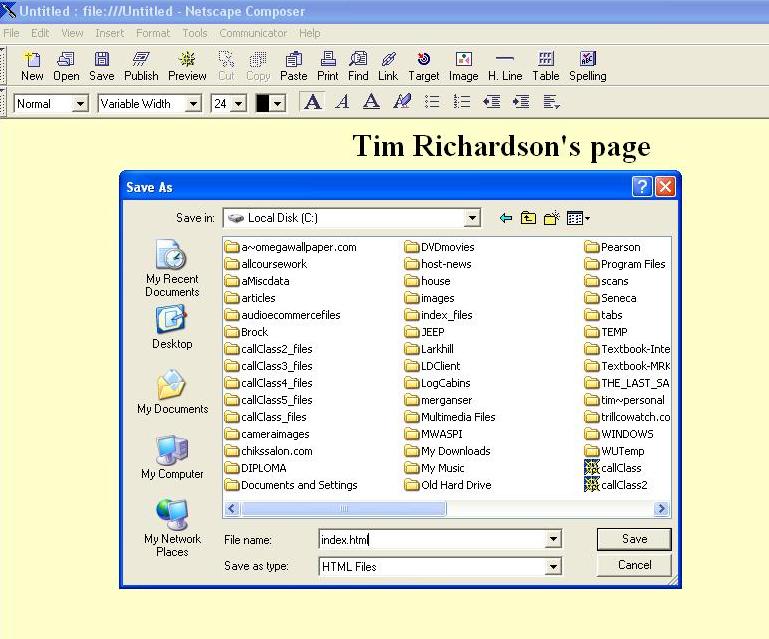Screen dimensions: 769x639
Task: Expand the Save in Local Disk dropdown
Action: pos(472,218)
